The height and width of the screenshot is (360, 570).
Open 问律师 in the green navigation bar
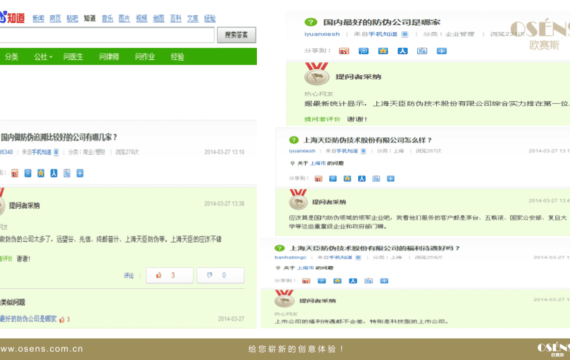click(109, 57)
